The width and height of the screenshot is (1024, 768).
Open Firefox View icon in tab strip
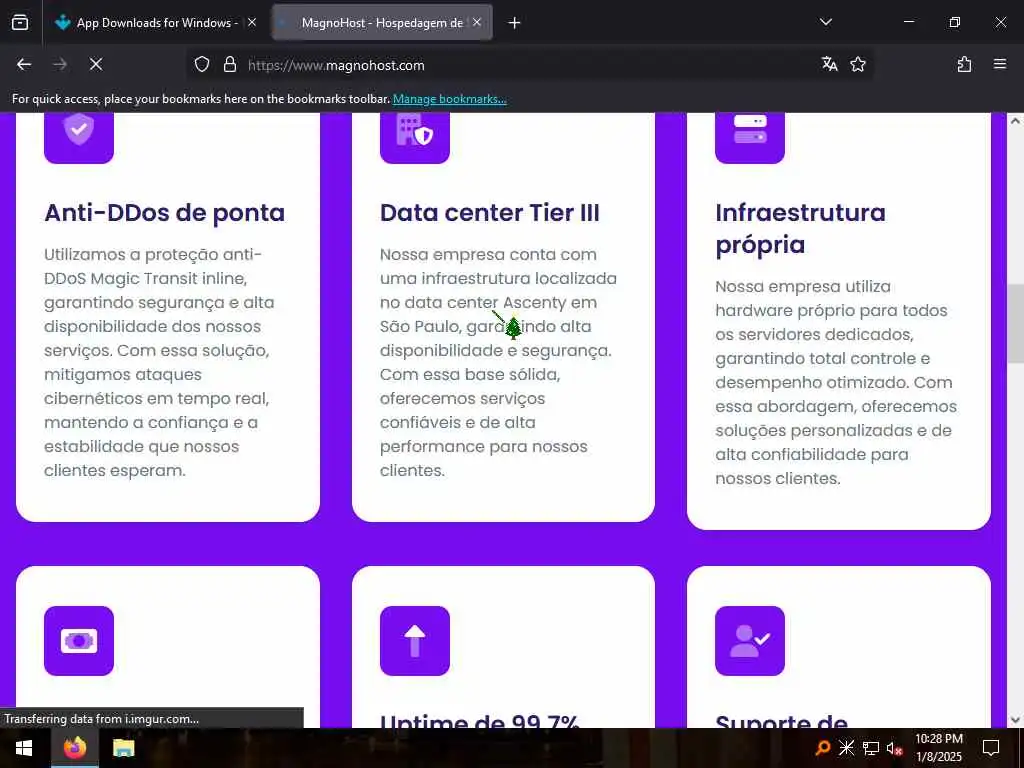pyautogui.click(x=20, y=22)
